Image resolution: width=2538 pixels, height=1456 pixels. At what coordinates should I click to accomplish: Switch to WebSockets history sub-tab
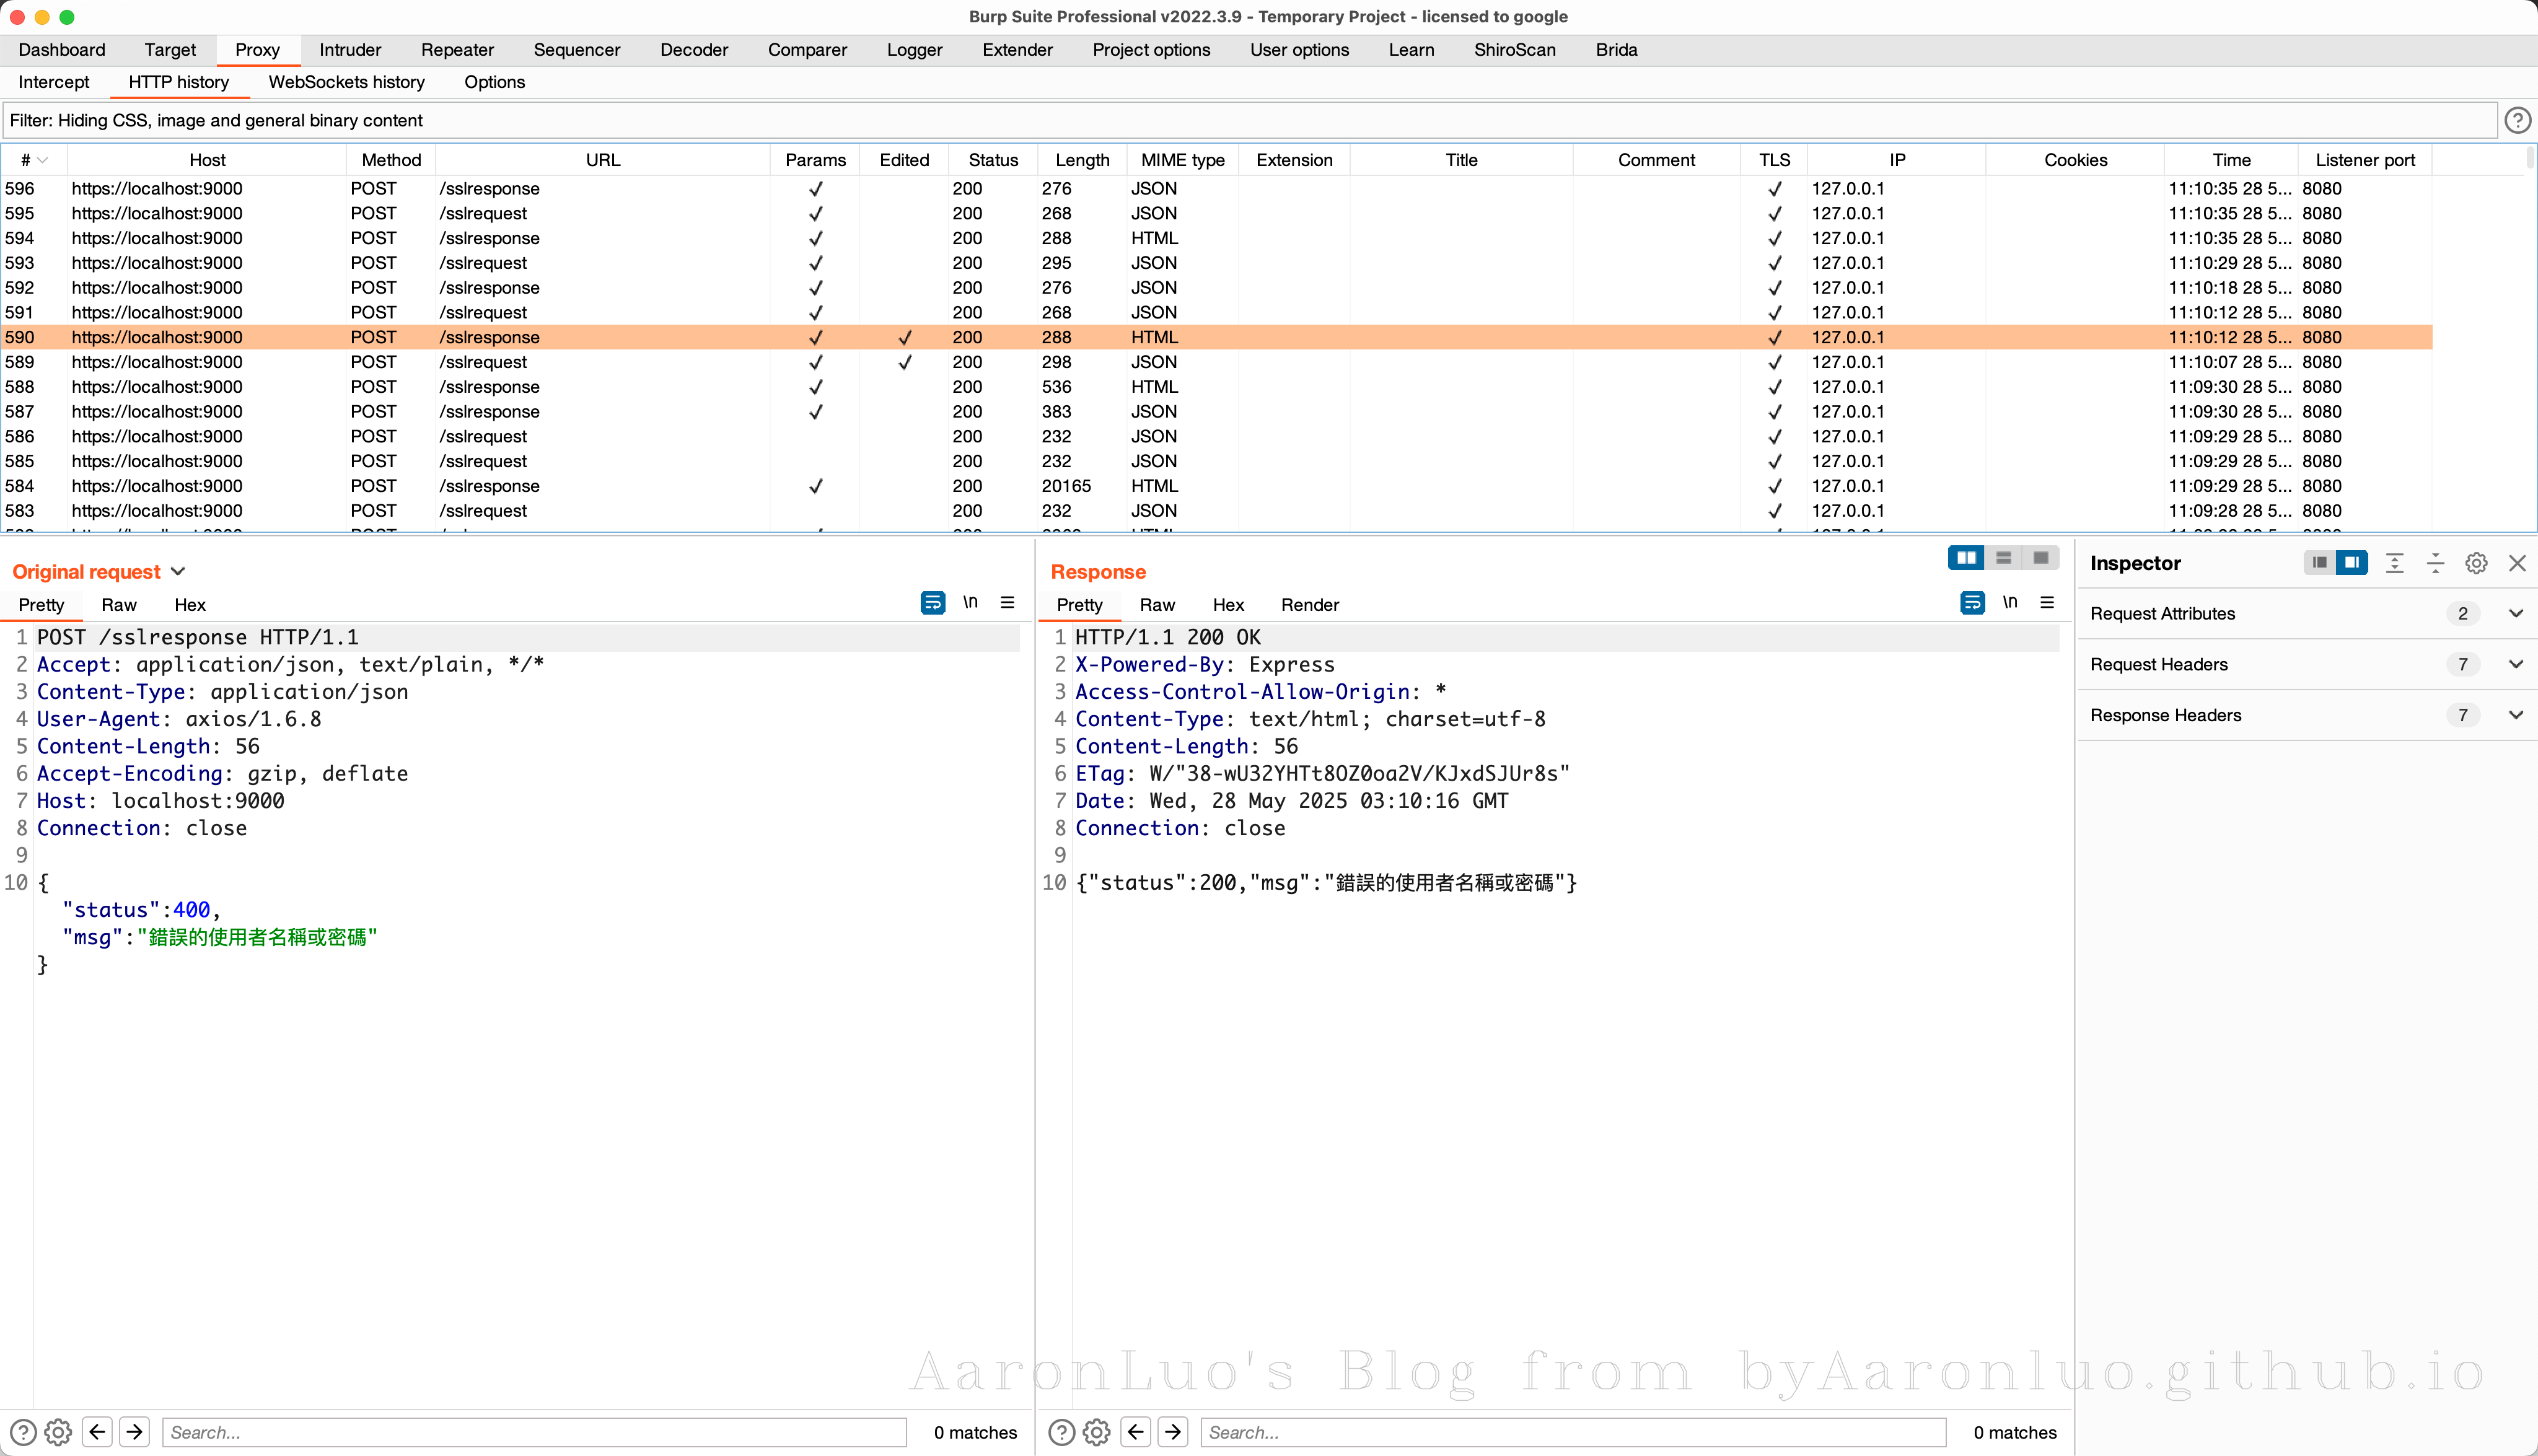346,82
